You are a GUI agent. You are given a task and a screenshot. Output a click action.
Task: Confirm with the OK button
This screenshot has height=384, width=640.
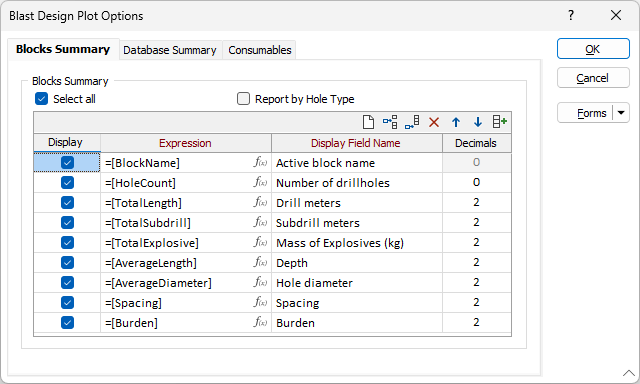593,49
